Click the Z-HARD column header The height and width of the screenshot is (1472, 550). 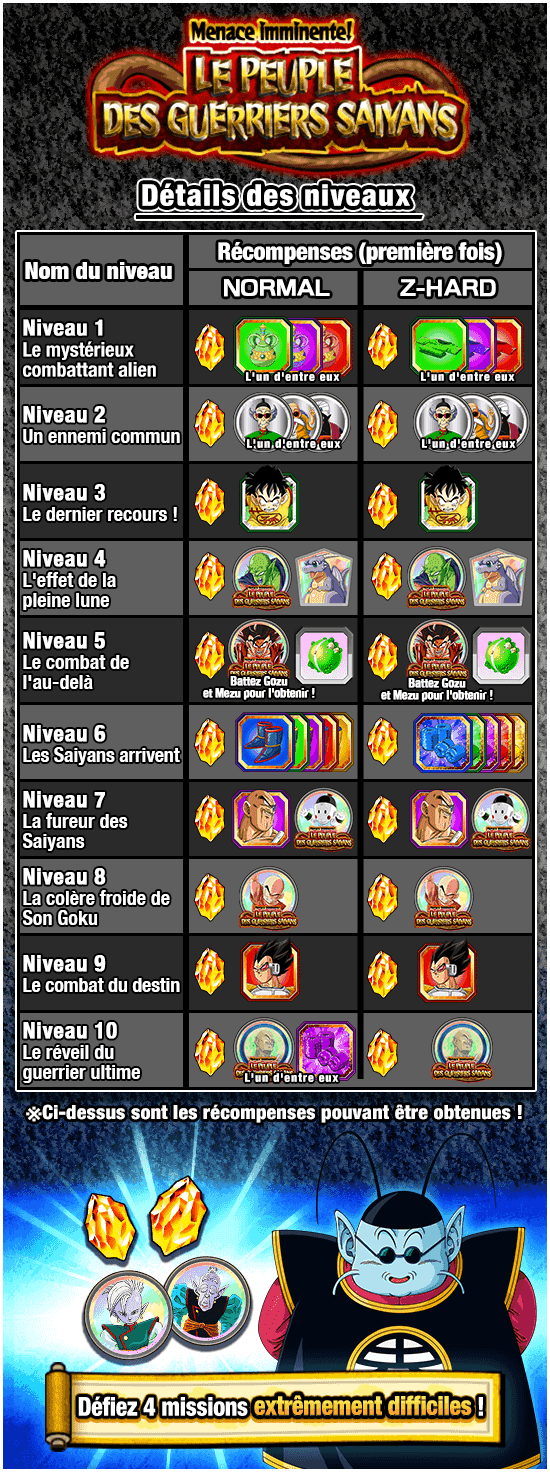pyautogui.click(x=447, y=288)
